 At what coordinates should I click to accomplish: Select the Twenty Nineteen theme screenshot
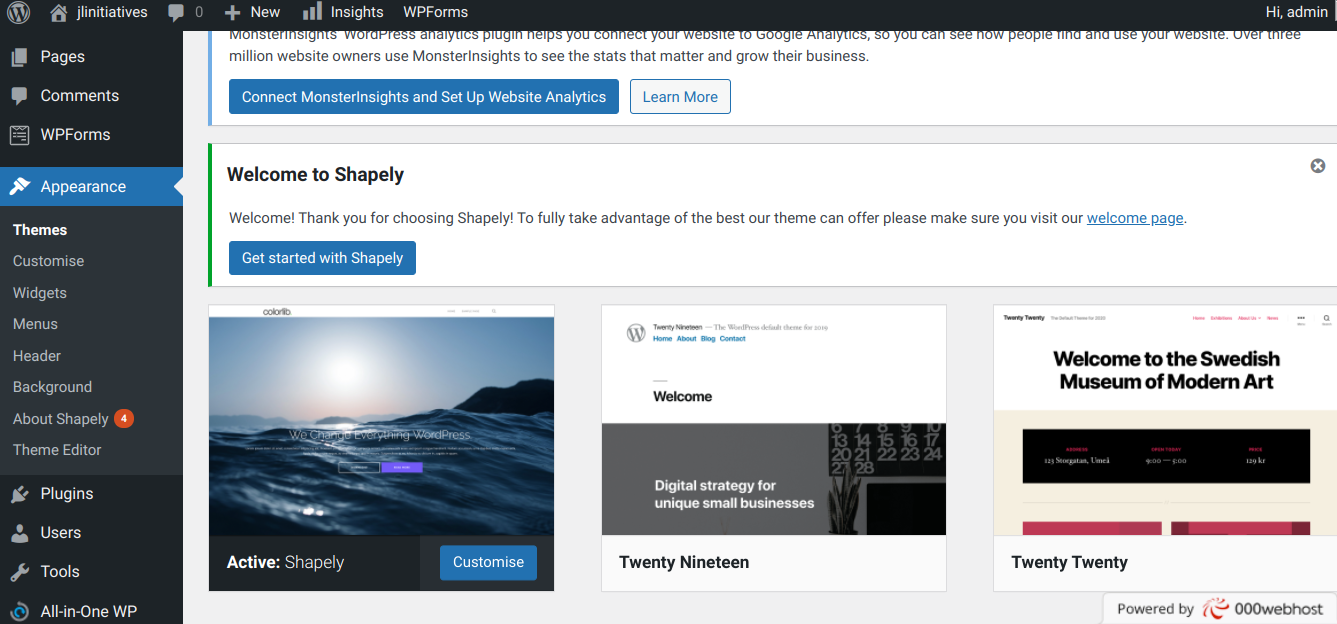pyautogui.click(x=774, y=420)
